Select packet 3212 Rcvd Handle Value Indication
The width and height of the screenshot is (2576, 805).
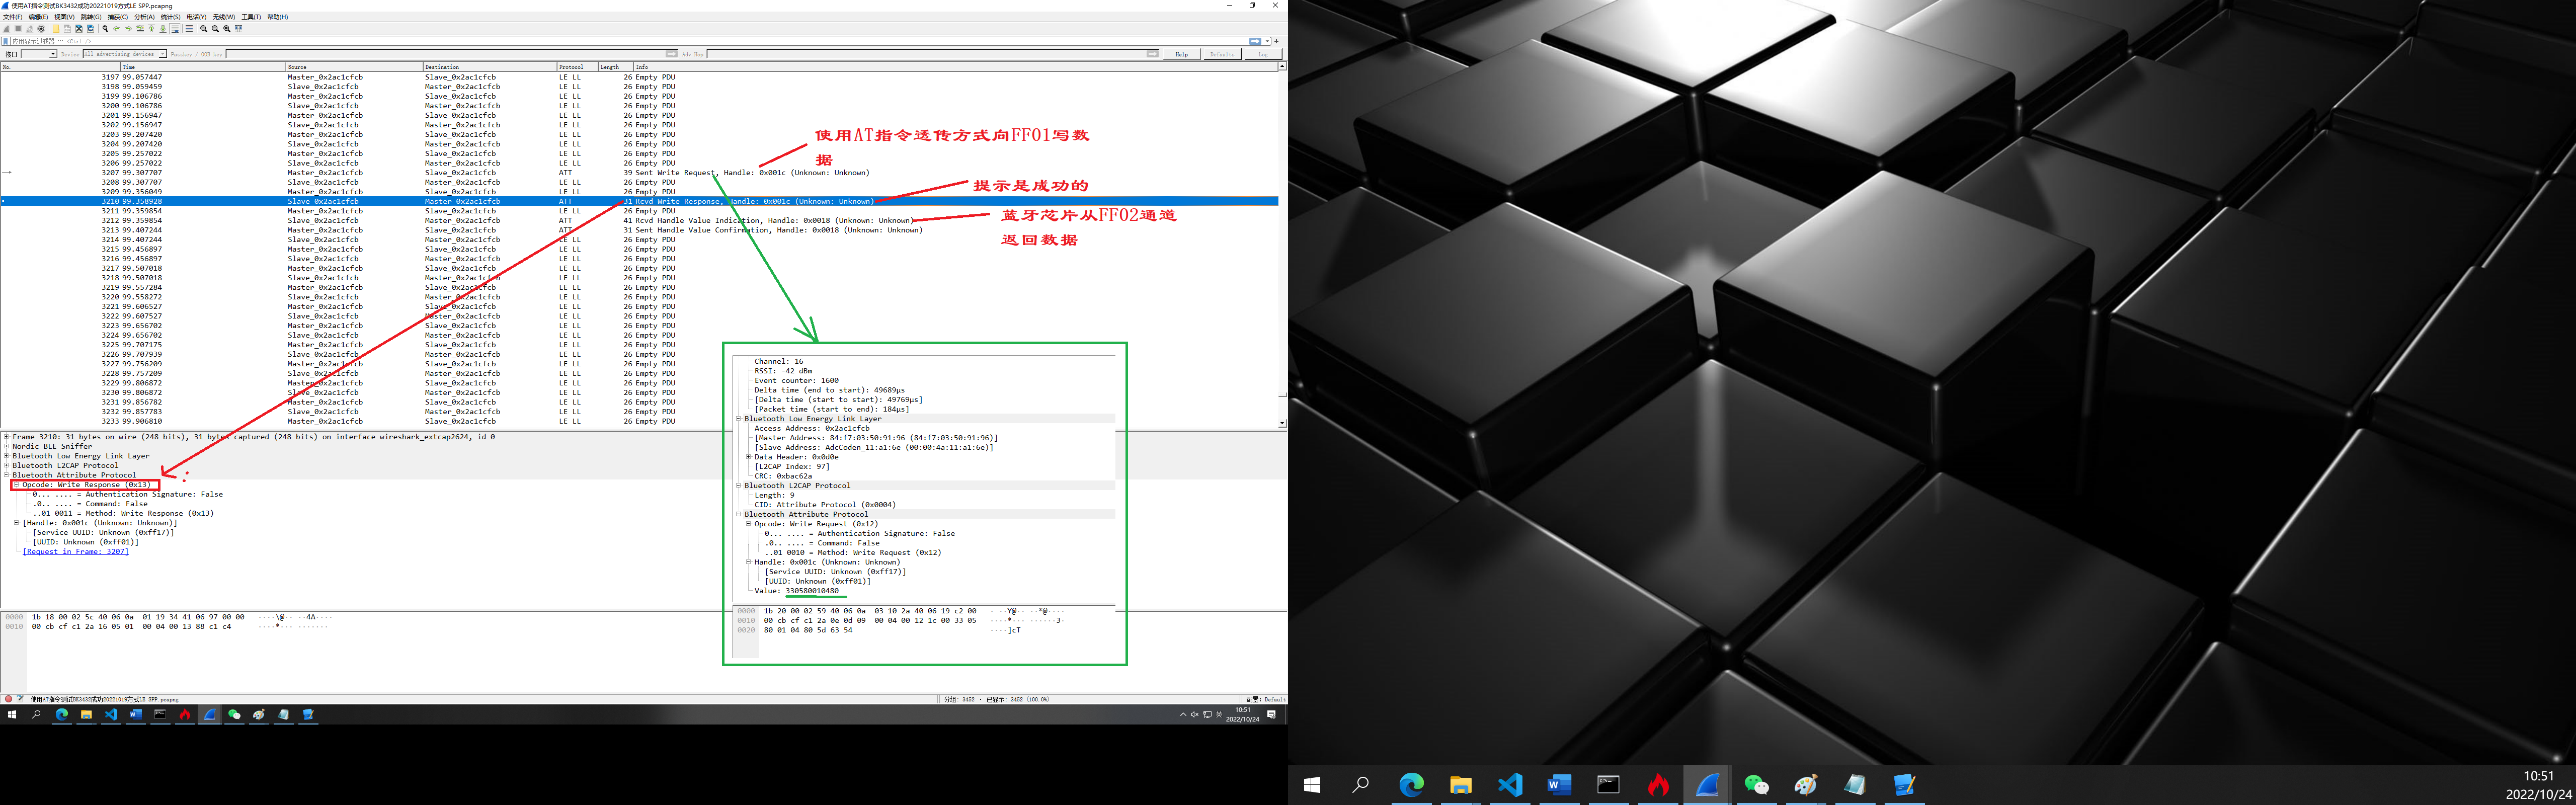[x=640, y=220]
